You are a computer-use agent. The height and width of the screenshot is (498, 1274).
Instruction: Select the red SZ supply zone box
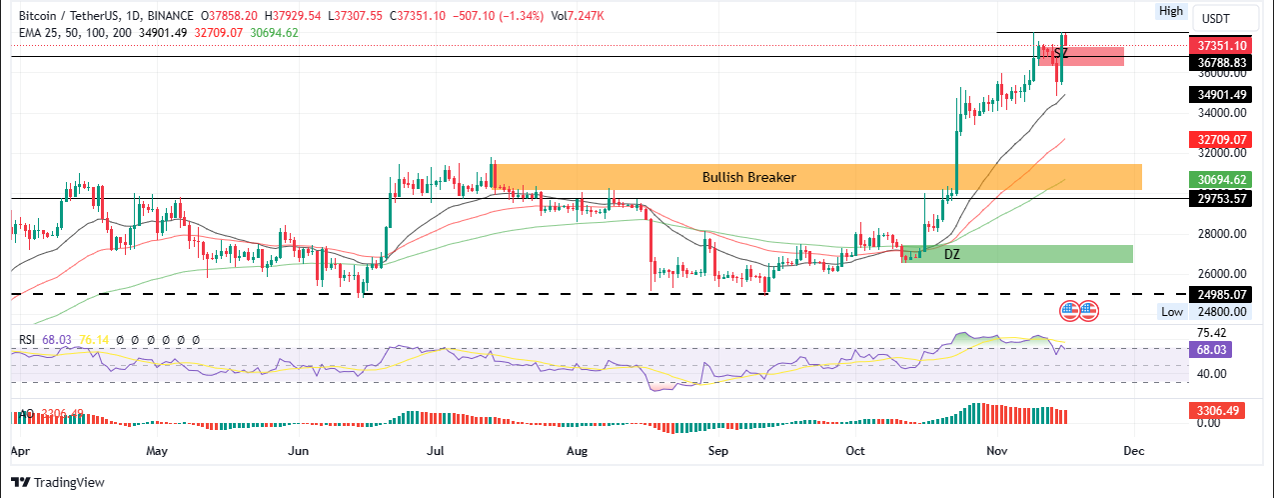[x=1081, y=56]
